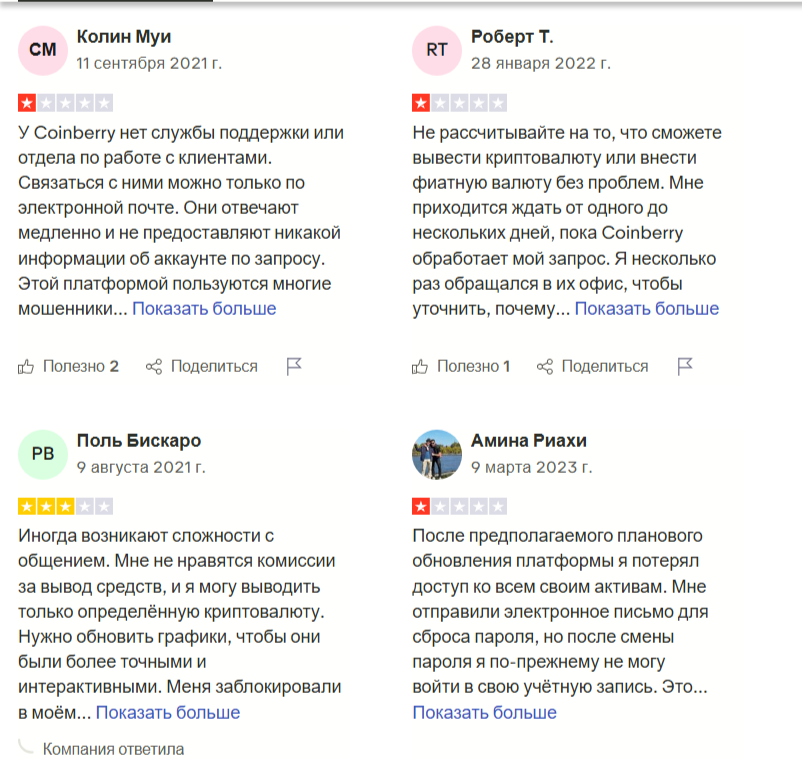The width and height of the screenshot is (802, 759).
Task: Click the thumbs-up icon on Колин Муи's review
Action: 27,367
